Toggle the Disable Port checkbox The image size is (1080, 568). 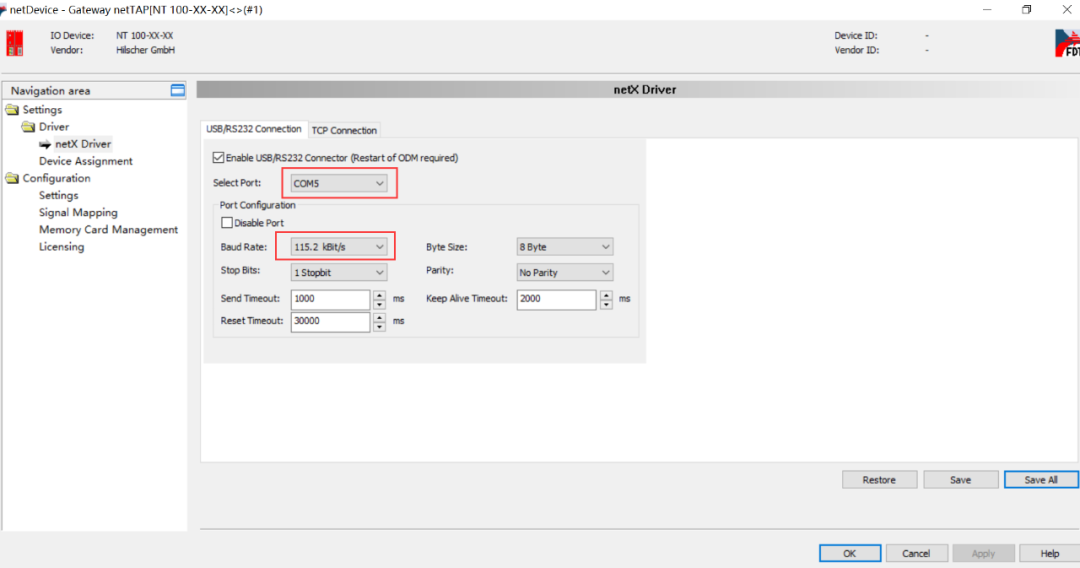coord(227,222)
